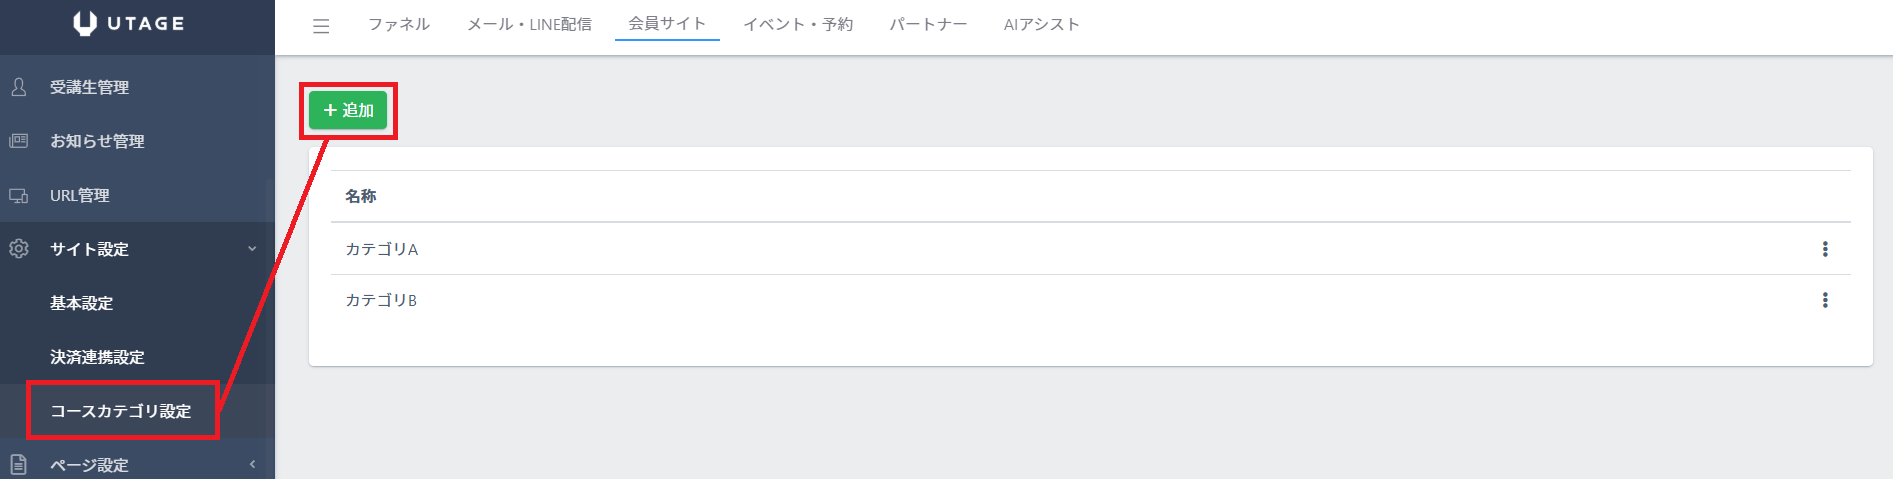
Task: Open 基本設定 in the sidebar
Action: 82,303
